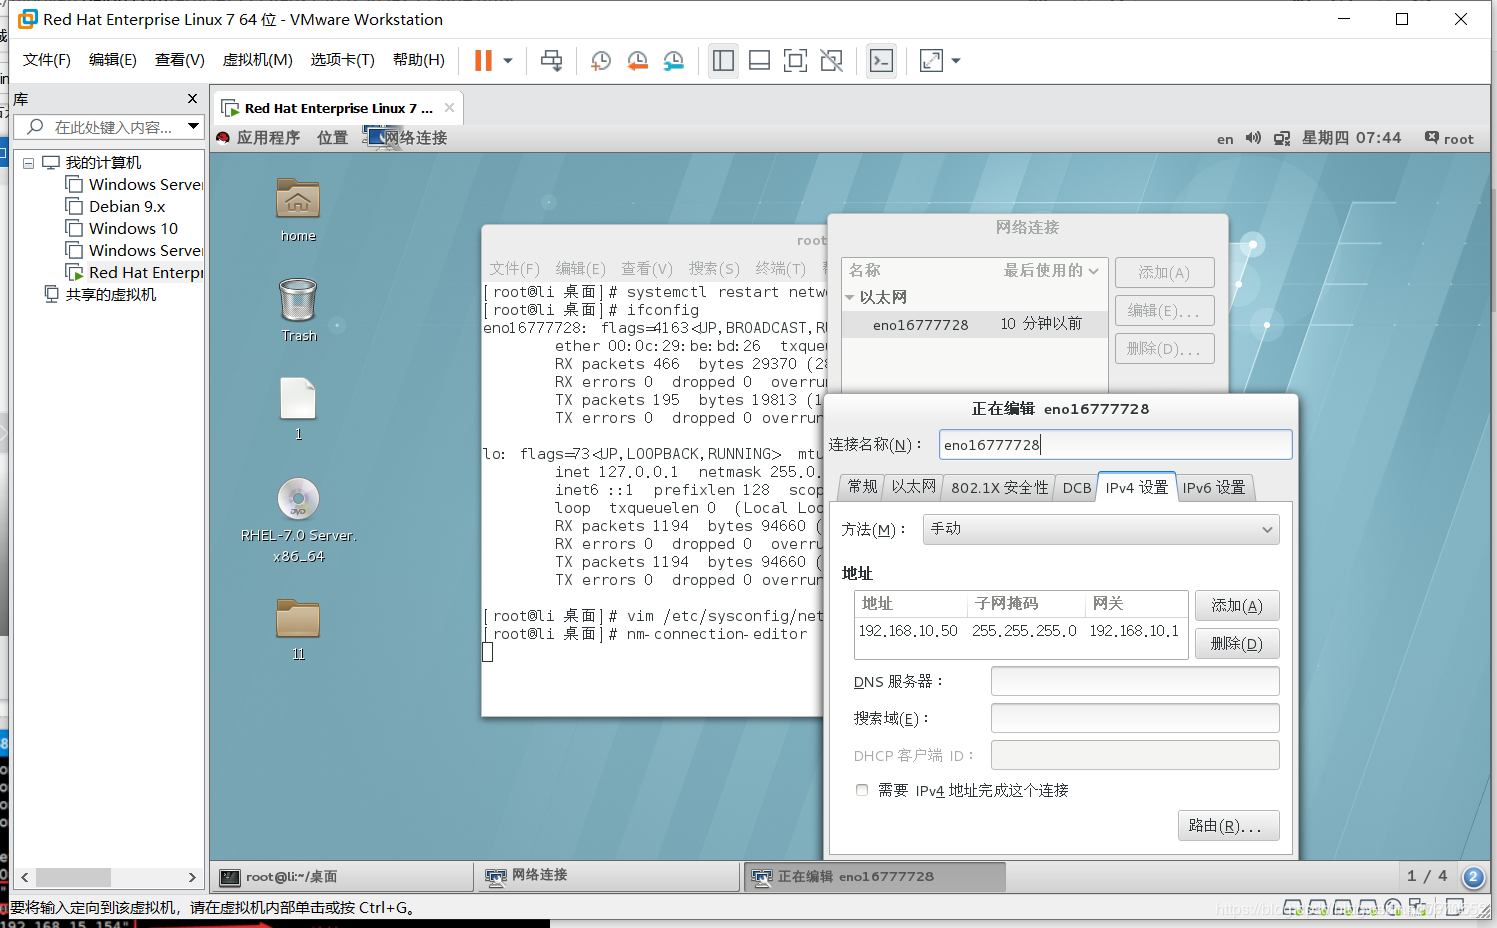
Task: Open the power options dropdown beside pause
Action: click(508, 61)
